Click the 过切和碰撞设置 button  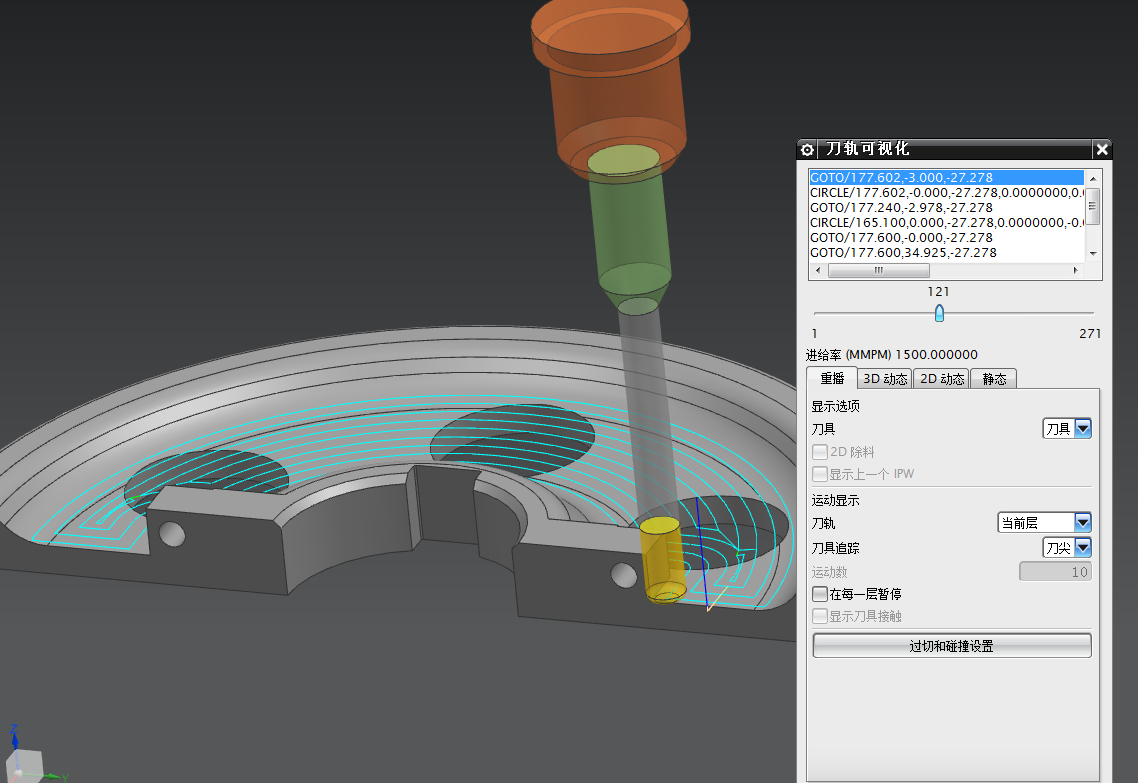point(951,646)
